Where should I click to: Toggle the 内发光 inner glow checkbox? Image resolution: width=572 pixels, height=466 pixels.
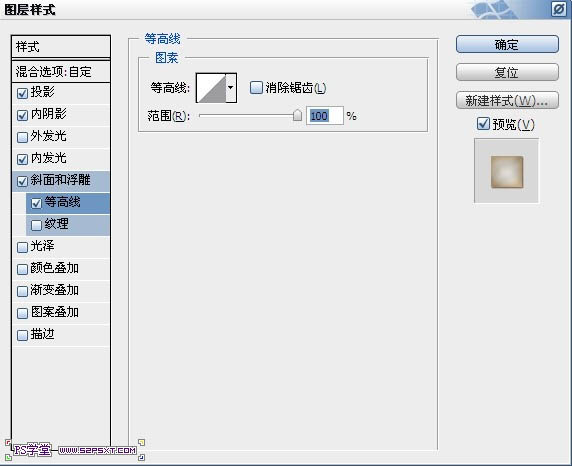pos(22,159)
